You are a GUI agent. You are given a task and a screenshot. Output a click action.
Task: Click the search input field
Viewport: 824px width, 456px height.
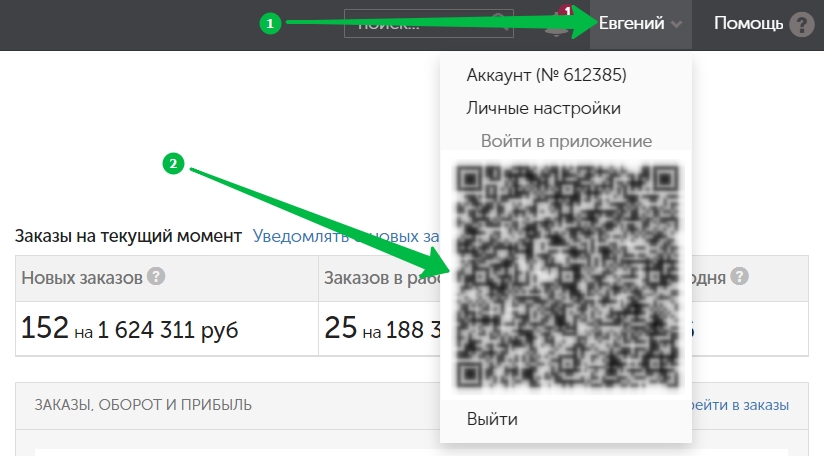click(x=428, y=24)
